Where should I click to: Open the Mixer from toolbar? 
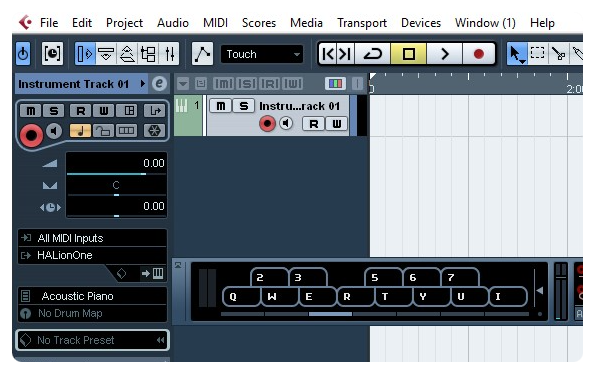[169, 54]
